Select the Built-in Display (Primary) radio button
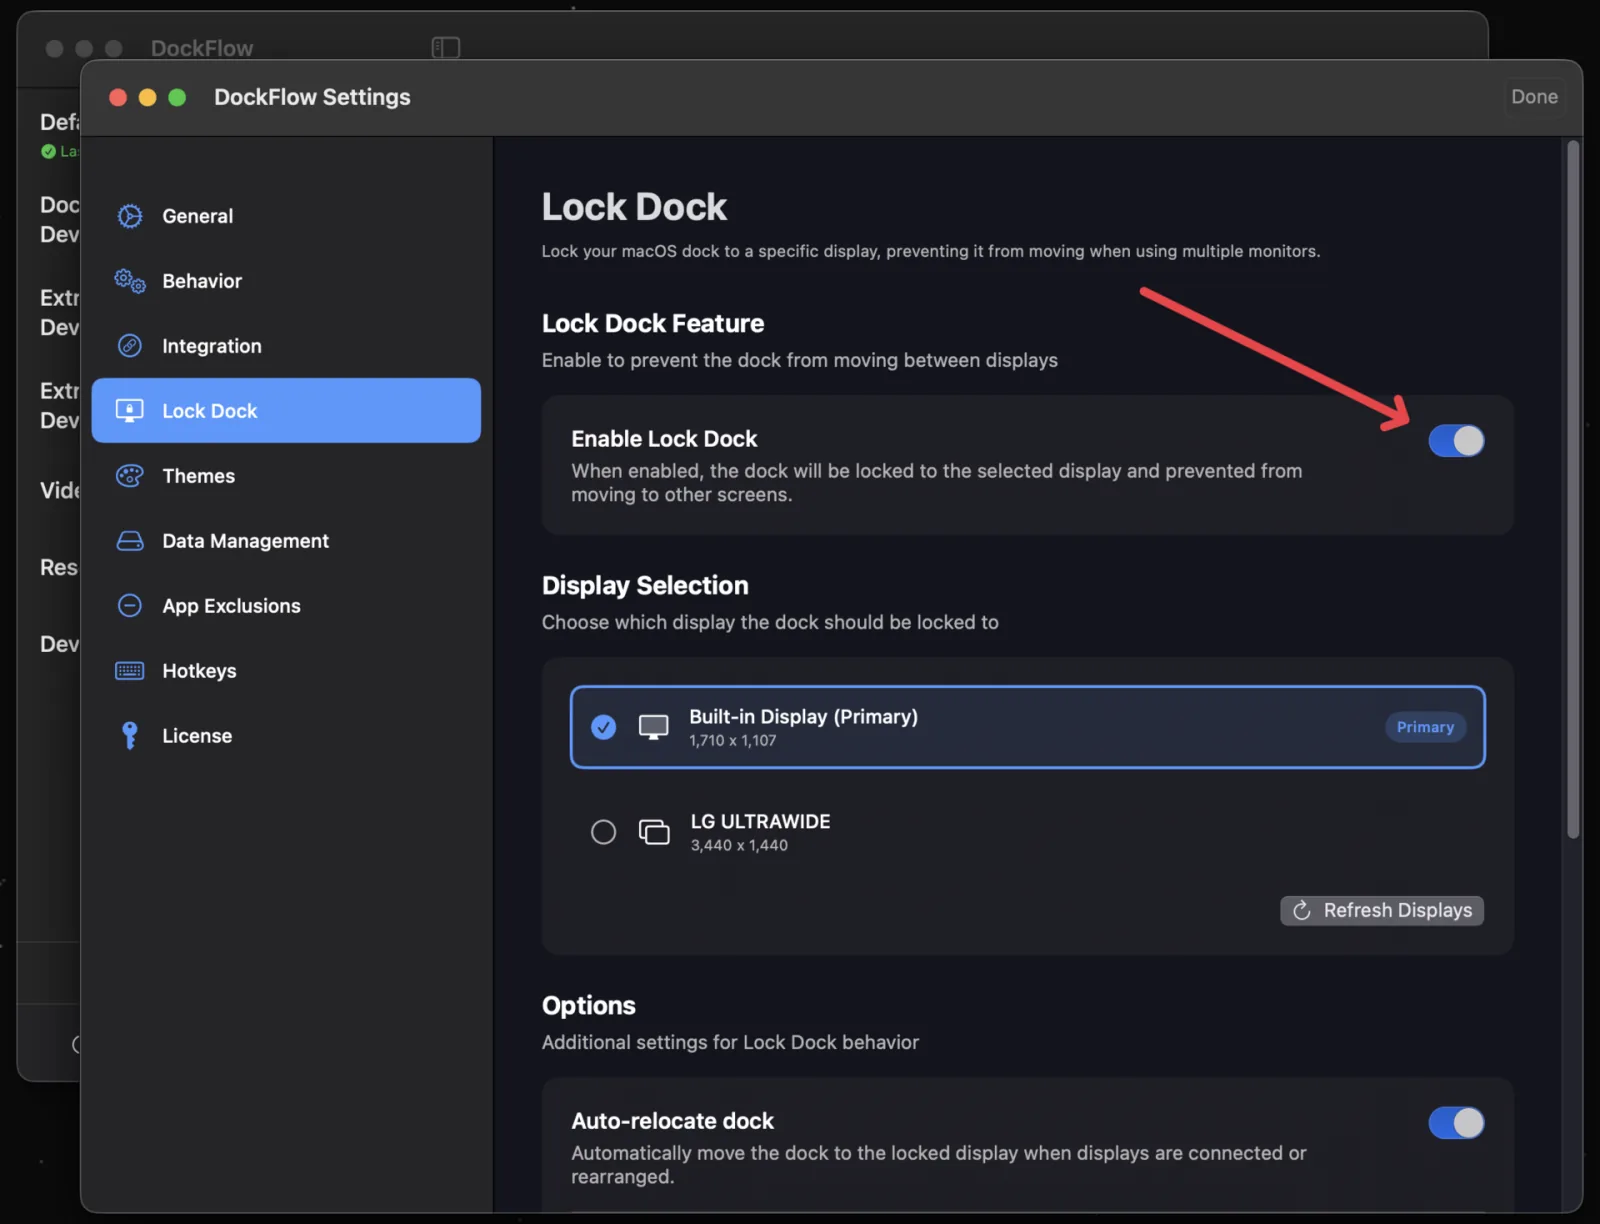This screenshot has height=1224, width=1600. point(603,727)
